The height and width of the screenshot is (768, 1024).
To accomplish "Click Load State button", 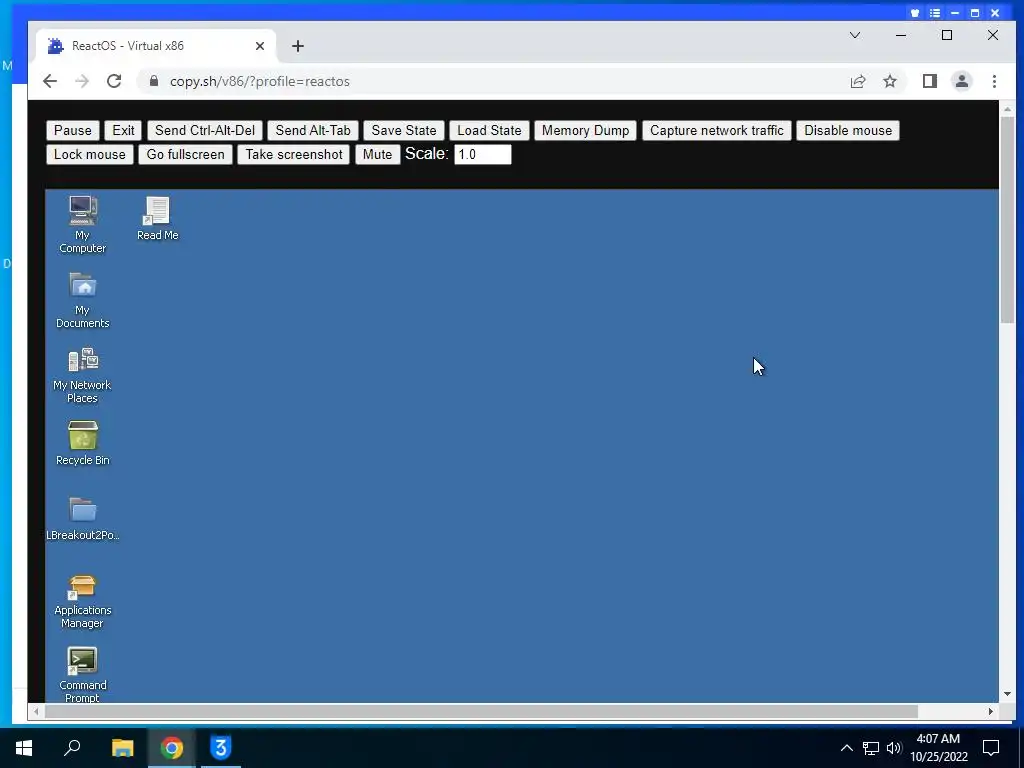I will point(489,130).
